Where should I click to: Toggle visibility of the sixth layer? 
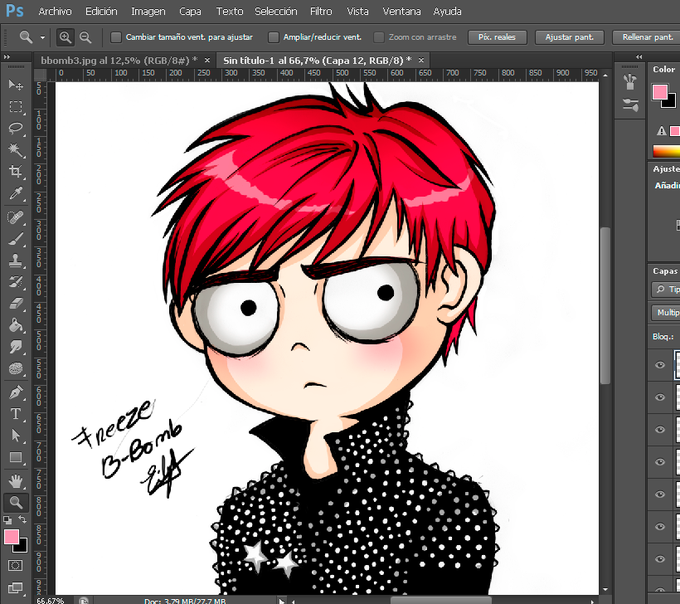[x=660, y=526]
